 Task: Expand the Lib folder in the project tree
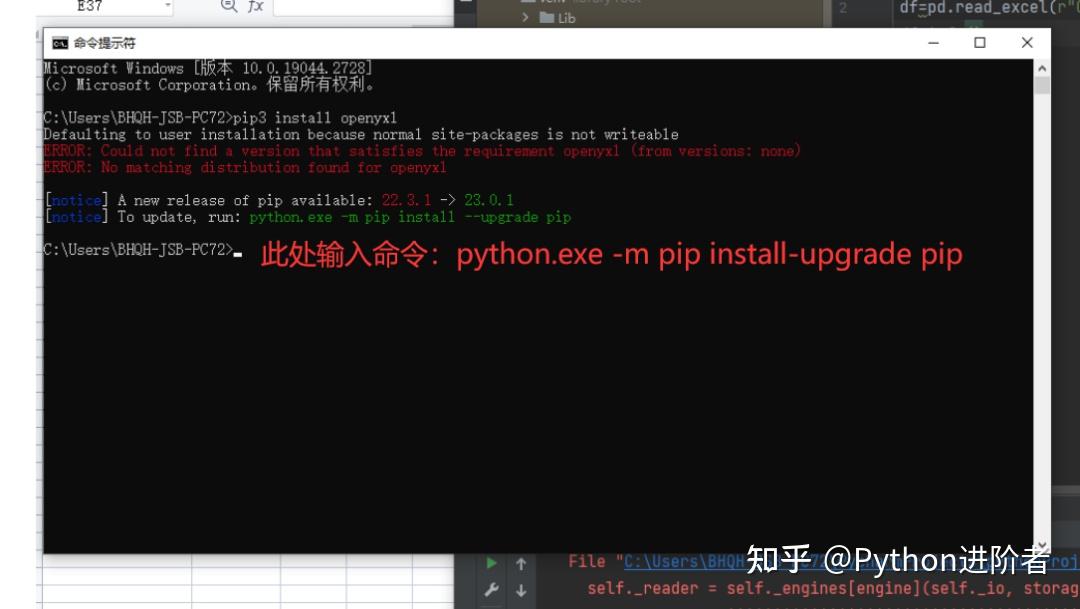point(527,17)
